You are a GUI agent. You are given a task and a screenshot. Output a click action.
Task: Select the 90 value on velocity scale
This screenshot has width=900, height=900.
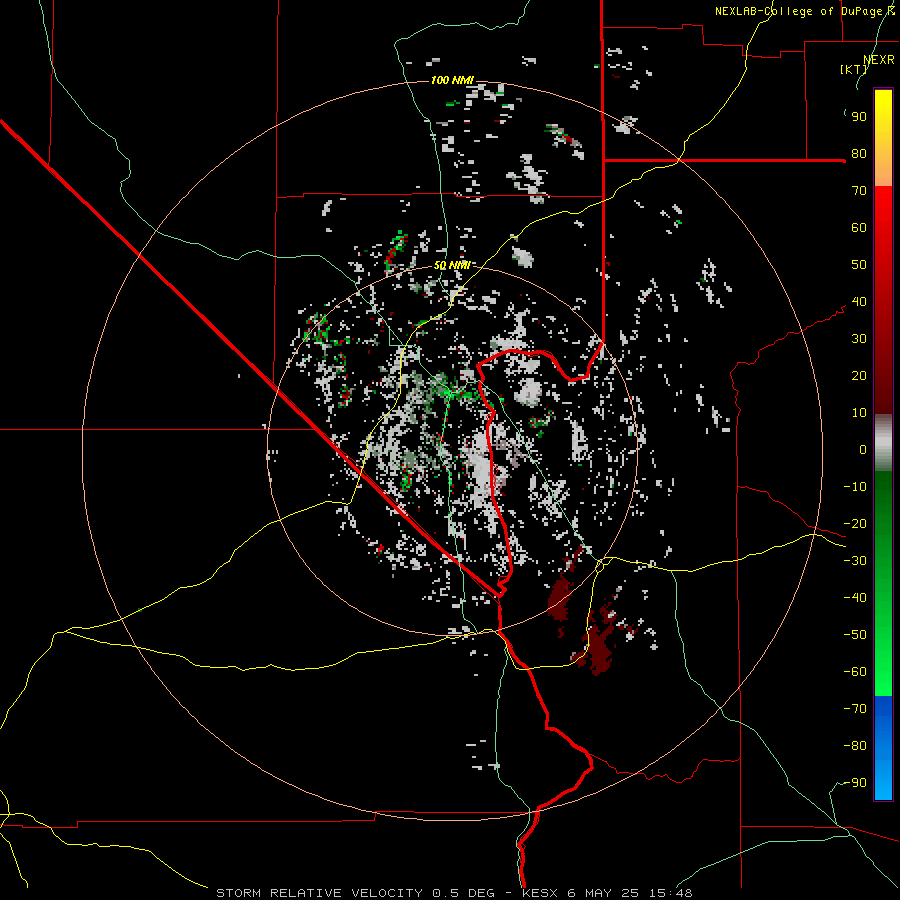[x=859, y=117]
